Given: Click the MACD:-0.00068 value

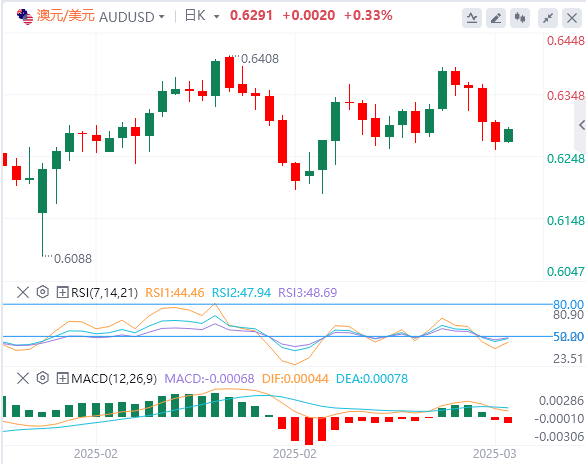Looking at the screenshot, I should click(209, 379).
